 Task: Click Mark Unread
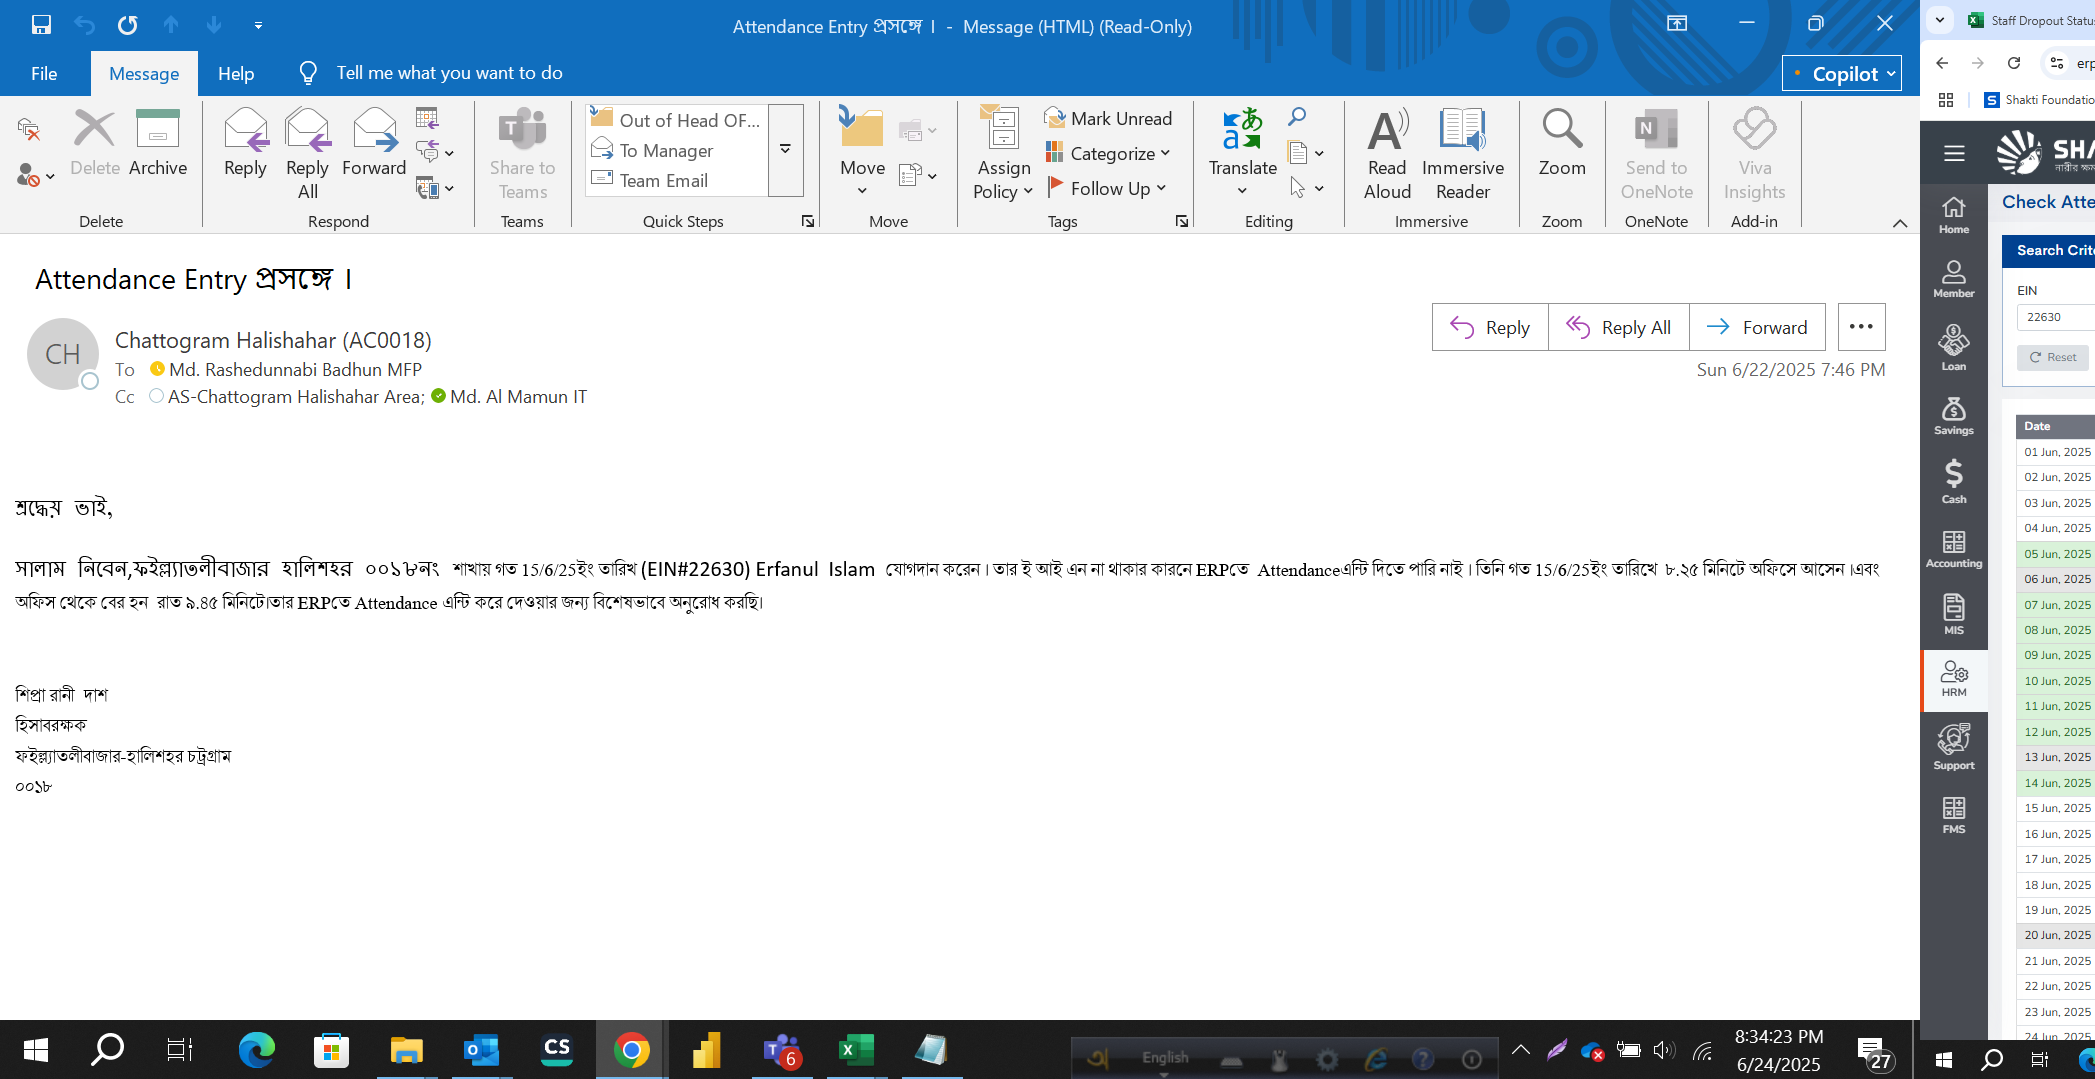point(1108,118)
